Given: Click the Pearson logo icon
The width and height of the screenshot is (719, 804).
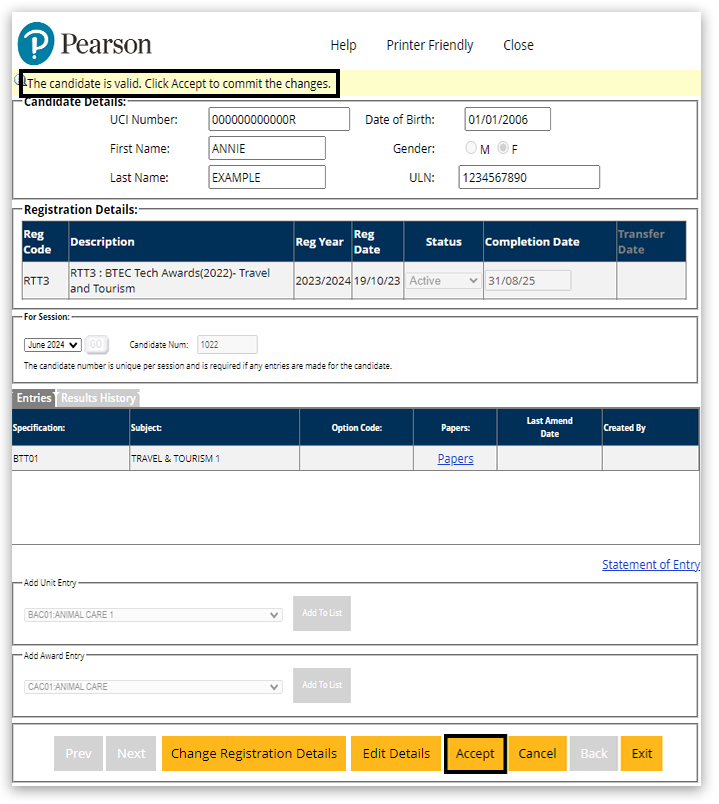Looking at the screenshot, I should point(37,44).
